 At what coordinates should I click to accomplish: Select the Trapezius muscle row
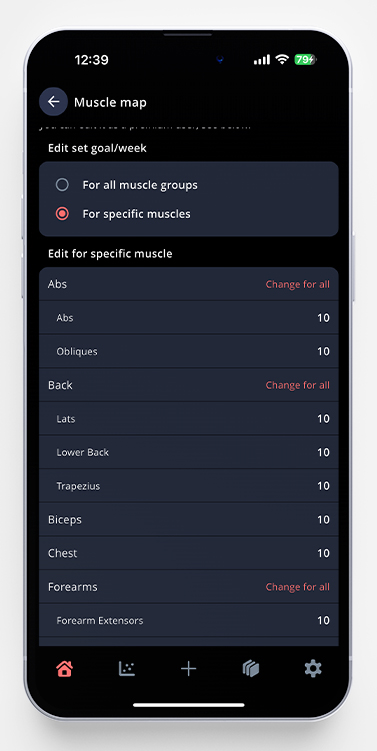pyautogui.click(x=189, y=486)
